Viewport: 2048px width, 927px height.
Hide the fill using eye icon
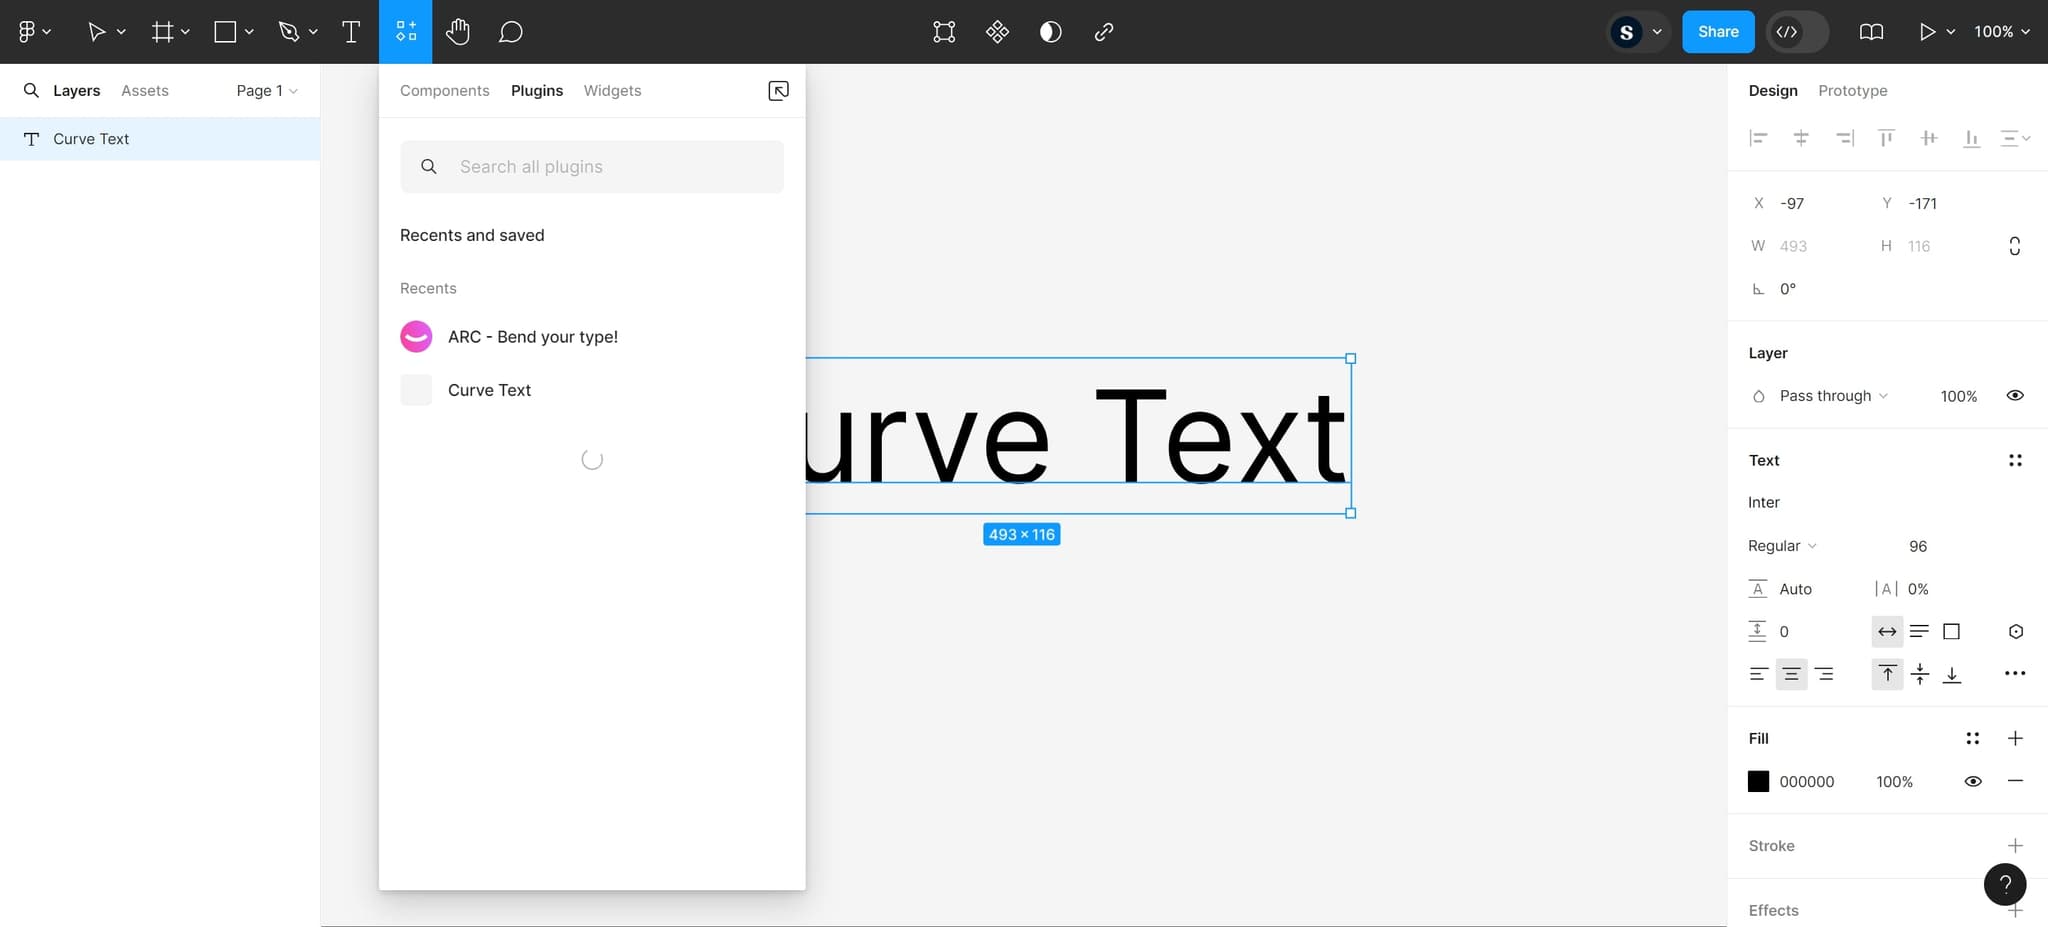pyautogui.click(x=1972, y=782)
